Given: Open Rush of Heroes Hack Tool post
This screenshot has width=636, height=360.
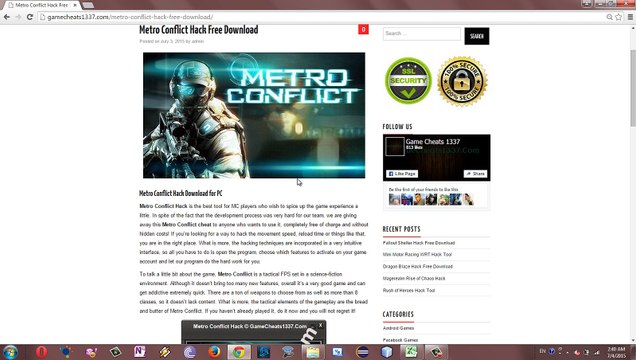Looking at the screenshot, I should point(409,290).
